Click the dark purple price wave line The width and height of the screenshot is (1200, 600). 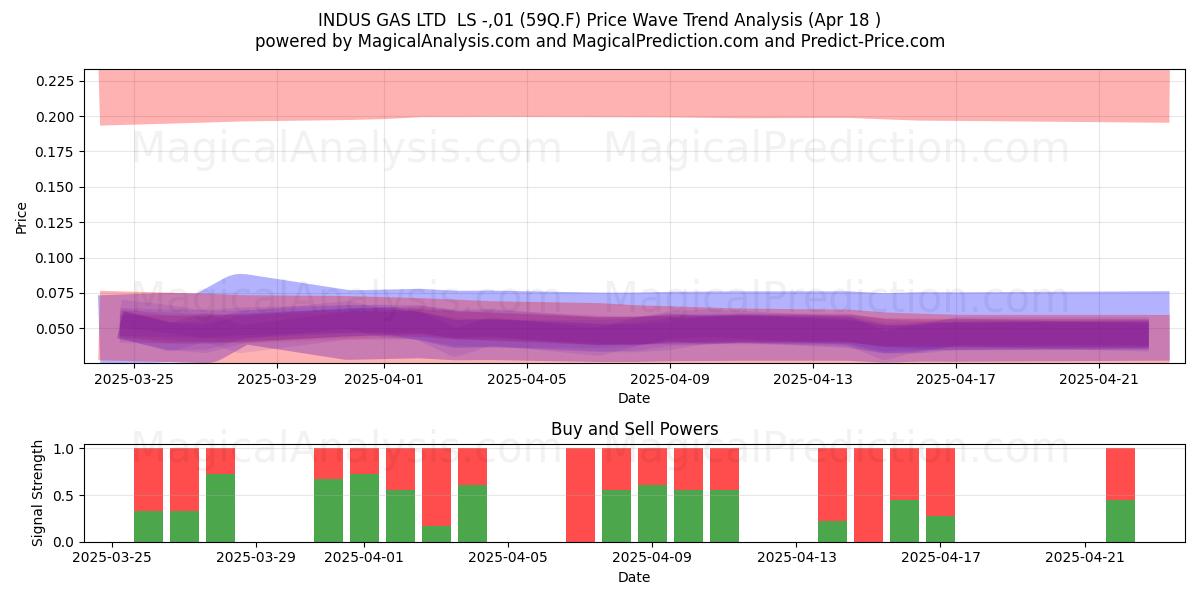(x=634, y=331)
